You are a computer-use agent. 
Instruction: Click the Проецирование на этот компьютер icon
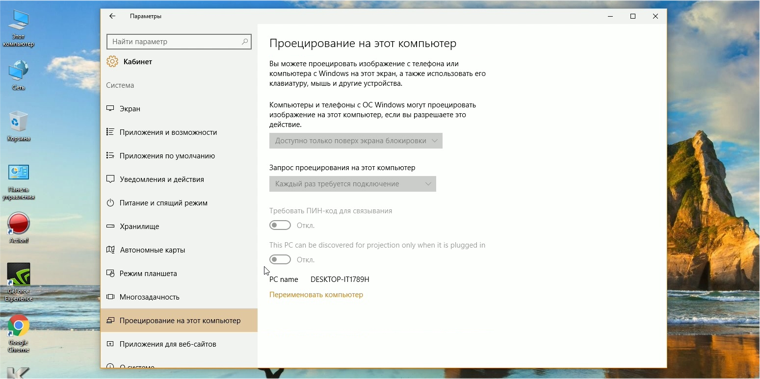pyautogui.click(x=110, y=320)
